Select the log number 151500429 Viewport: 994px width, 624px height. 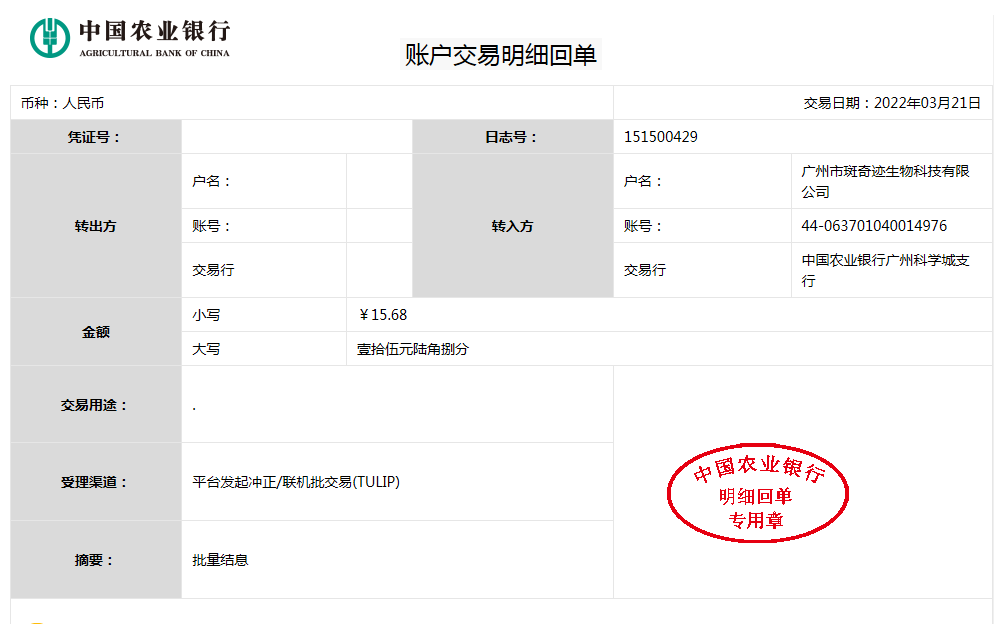tap(661, 137)
